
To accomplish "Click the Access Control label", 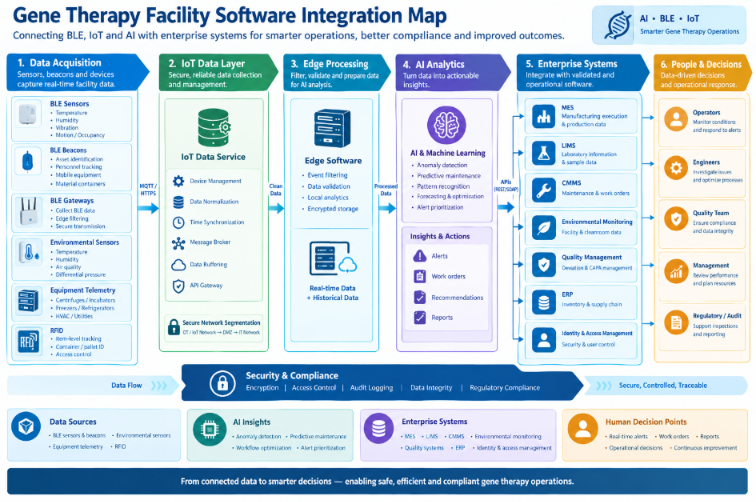I will coord(314,388).
